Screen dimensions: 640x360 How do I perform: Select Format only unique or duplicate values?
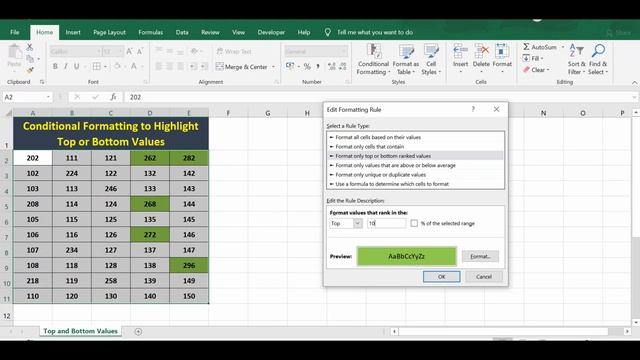(416, 175)
